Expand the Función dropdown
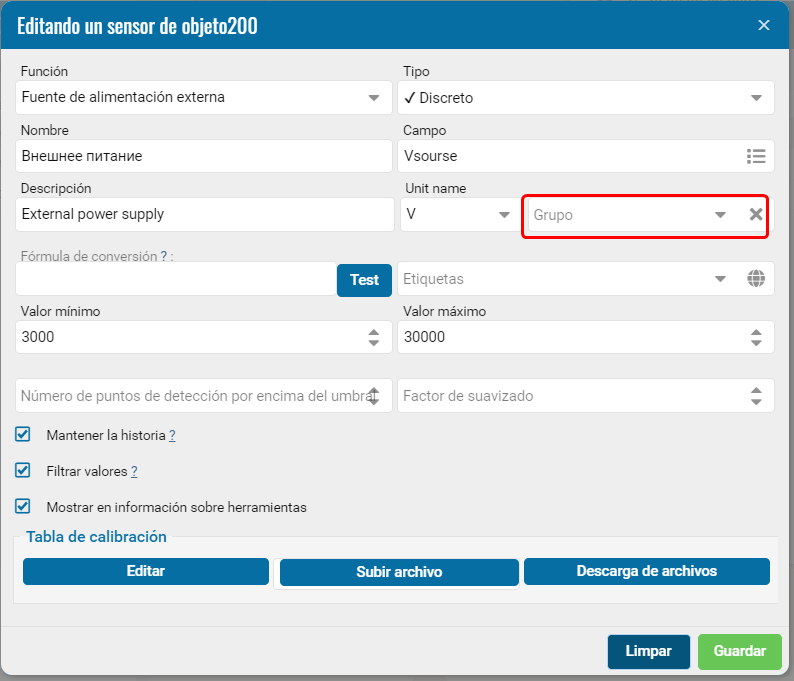794x681 pixels. [x=374, y=98]
